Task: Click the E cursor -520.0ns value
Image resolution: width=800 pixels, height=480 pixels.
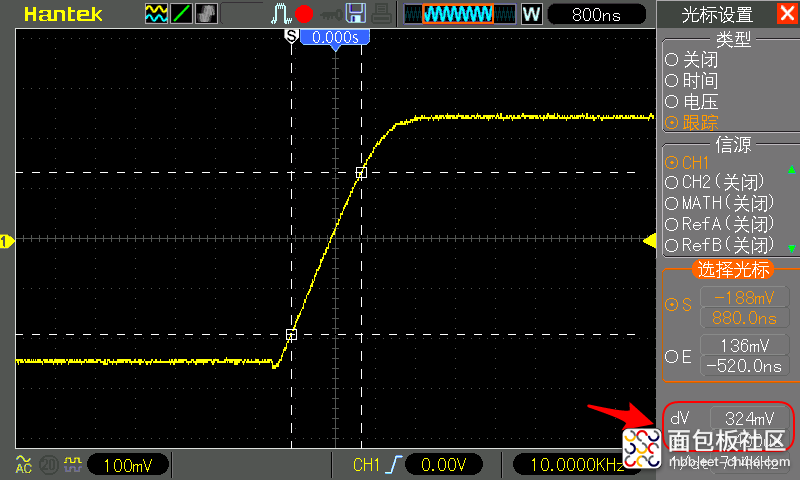Action: (x=744, y=366)
